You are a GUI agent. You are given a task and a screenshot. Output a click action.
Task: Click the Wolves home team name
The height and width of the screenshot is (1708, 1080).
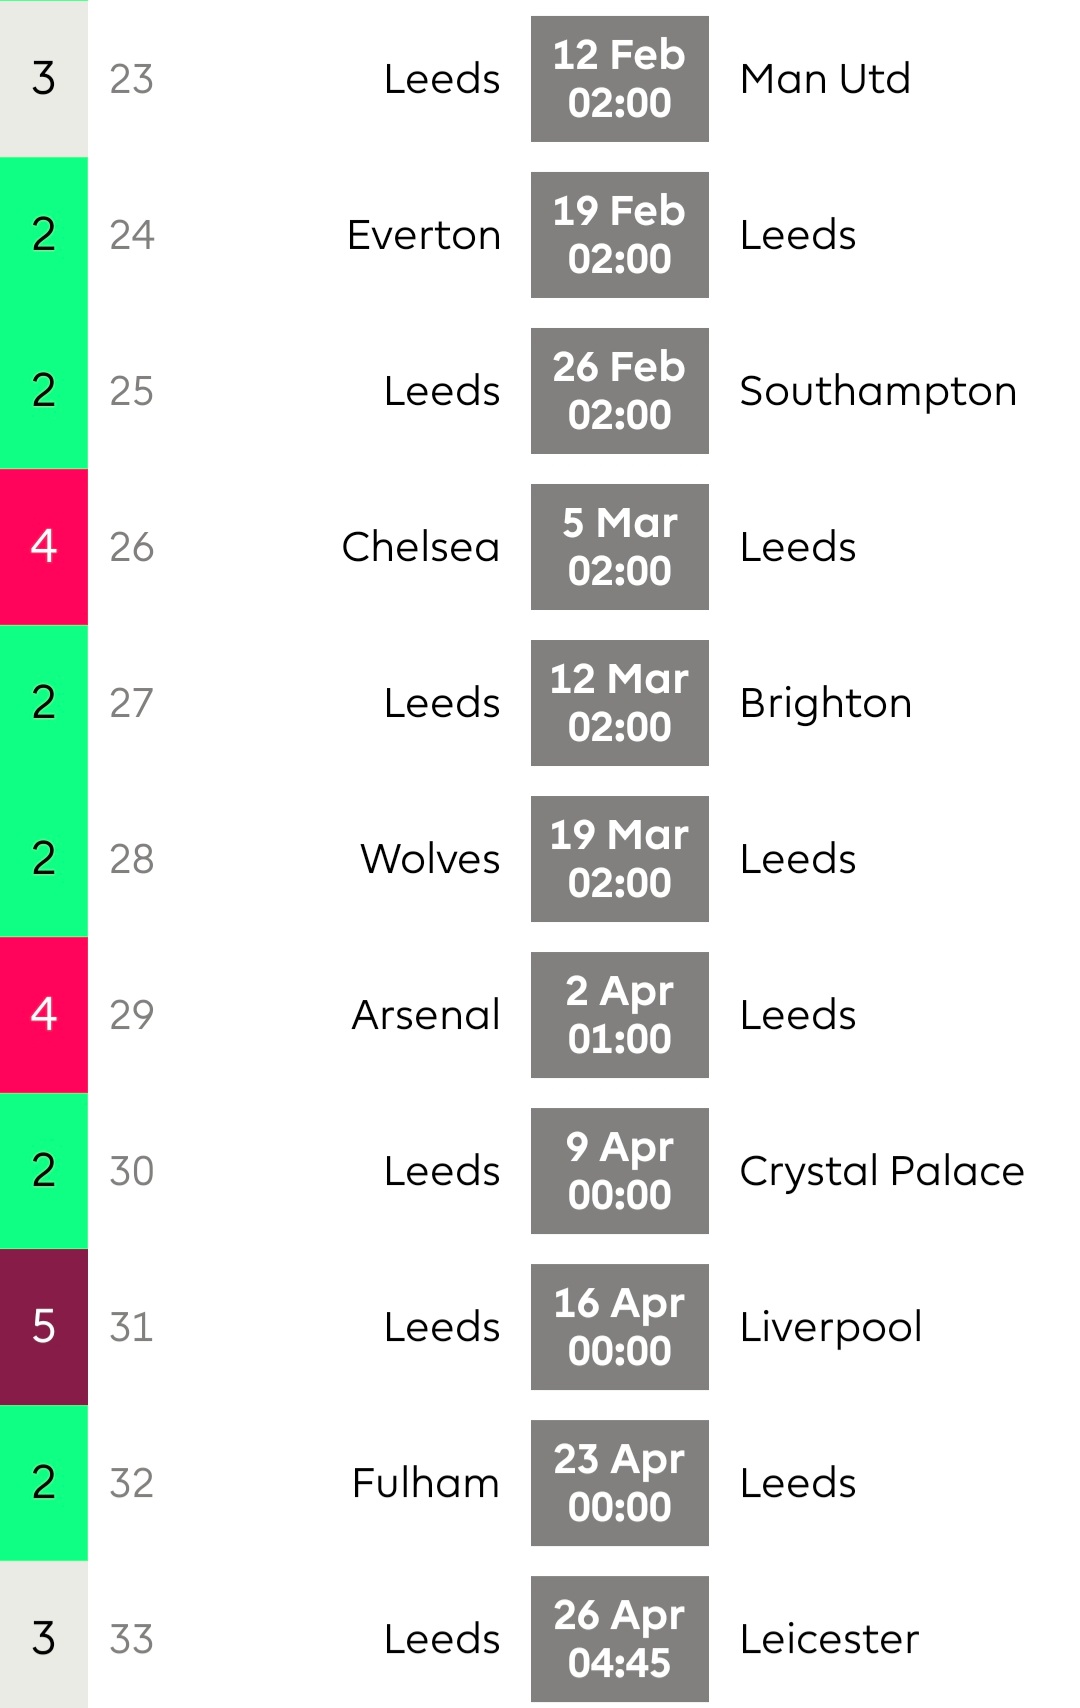[x=430, y=859]
